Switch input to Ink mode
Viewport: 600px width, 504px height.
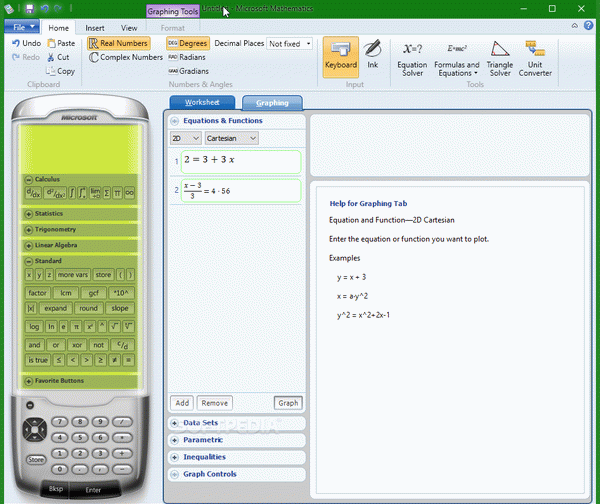(x=372, y=54)
